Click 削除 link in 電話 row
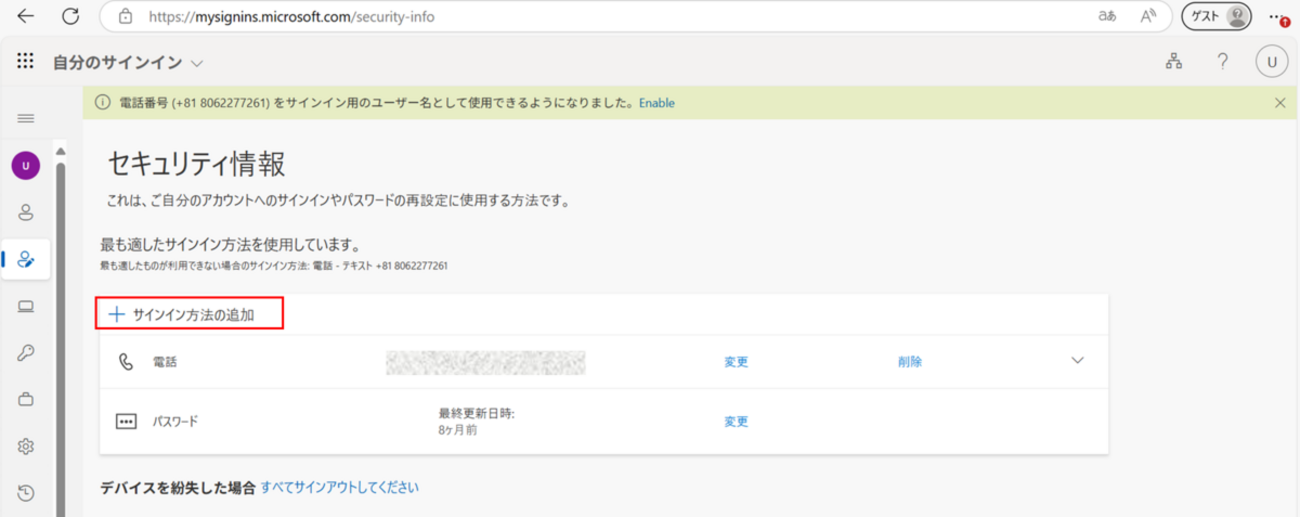This screenshot has width=1300, height=517. coord(910,362)
